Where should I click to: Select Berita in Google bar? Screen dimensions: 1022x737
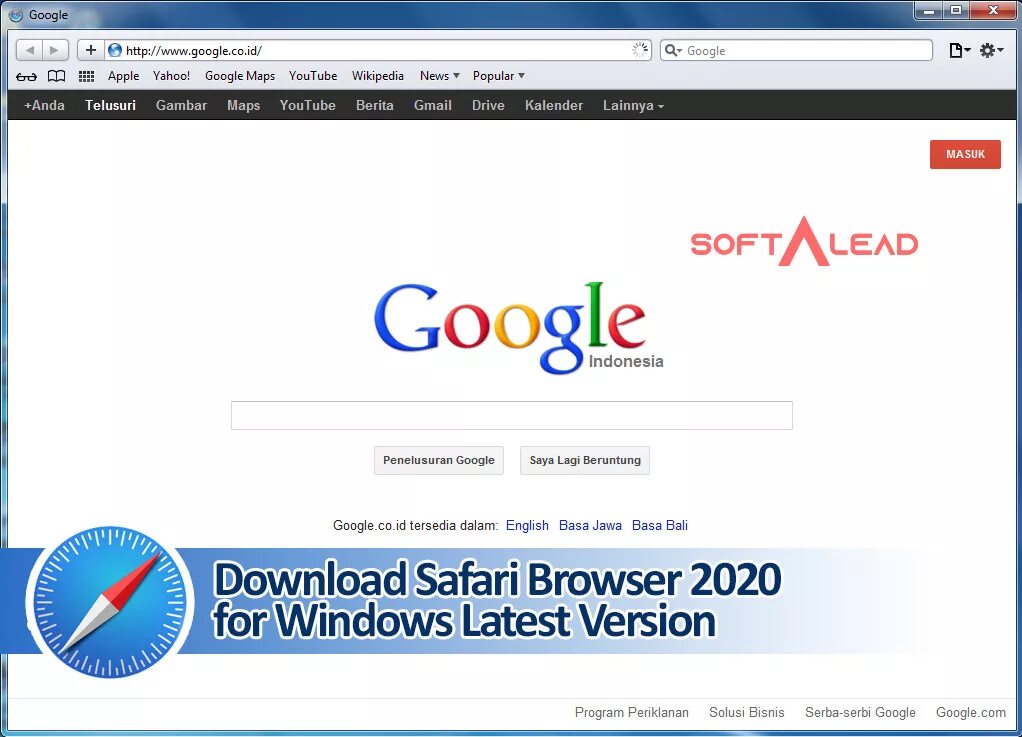coord(375,105)
